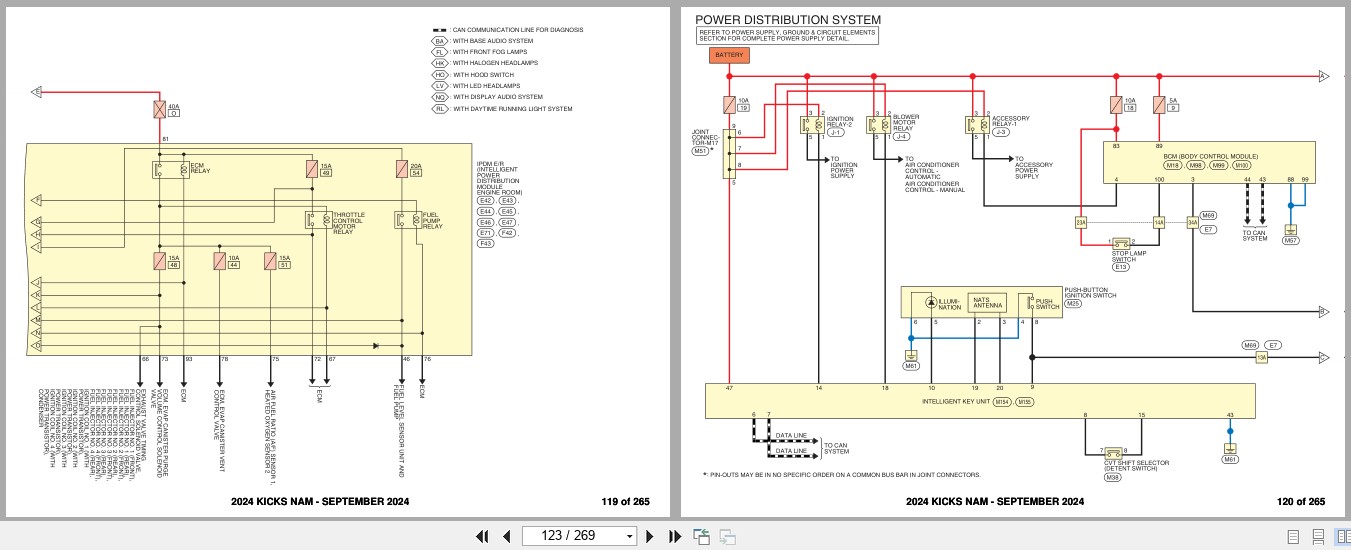Go to the first page
Screen dimensions: 1351x550
tap(482, 536)
